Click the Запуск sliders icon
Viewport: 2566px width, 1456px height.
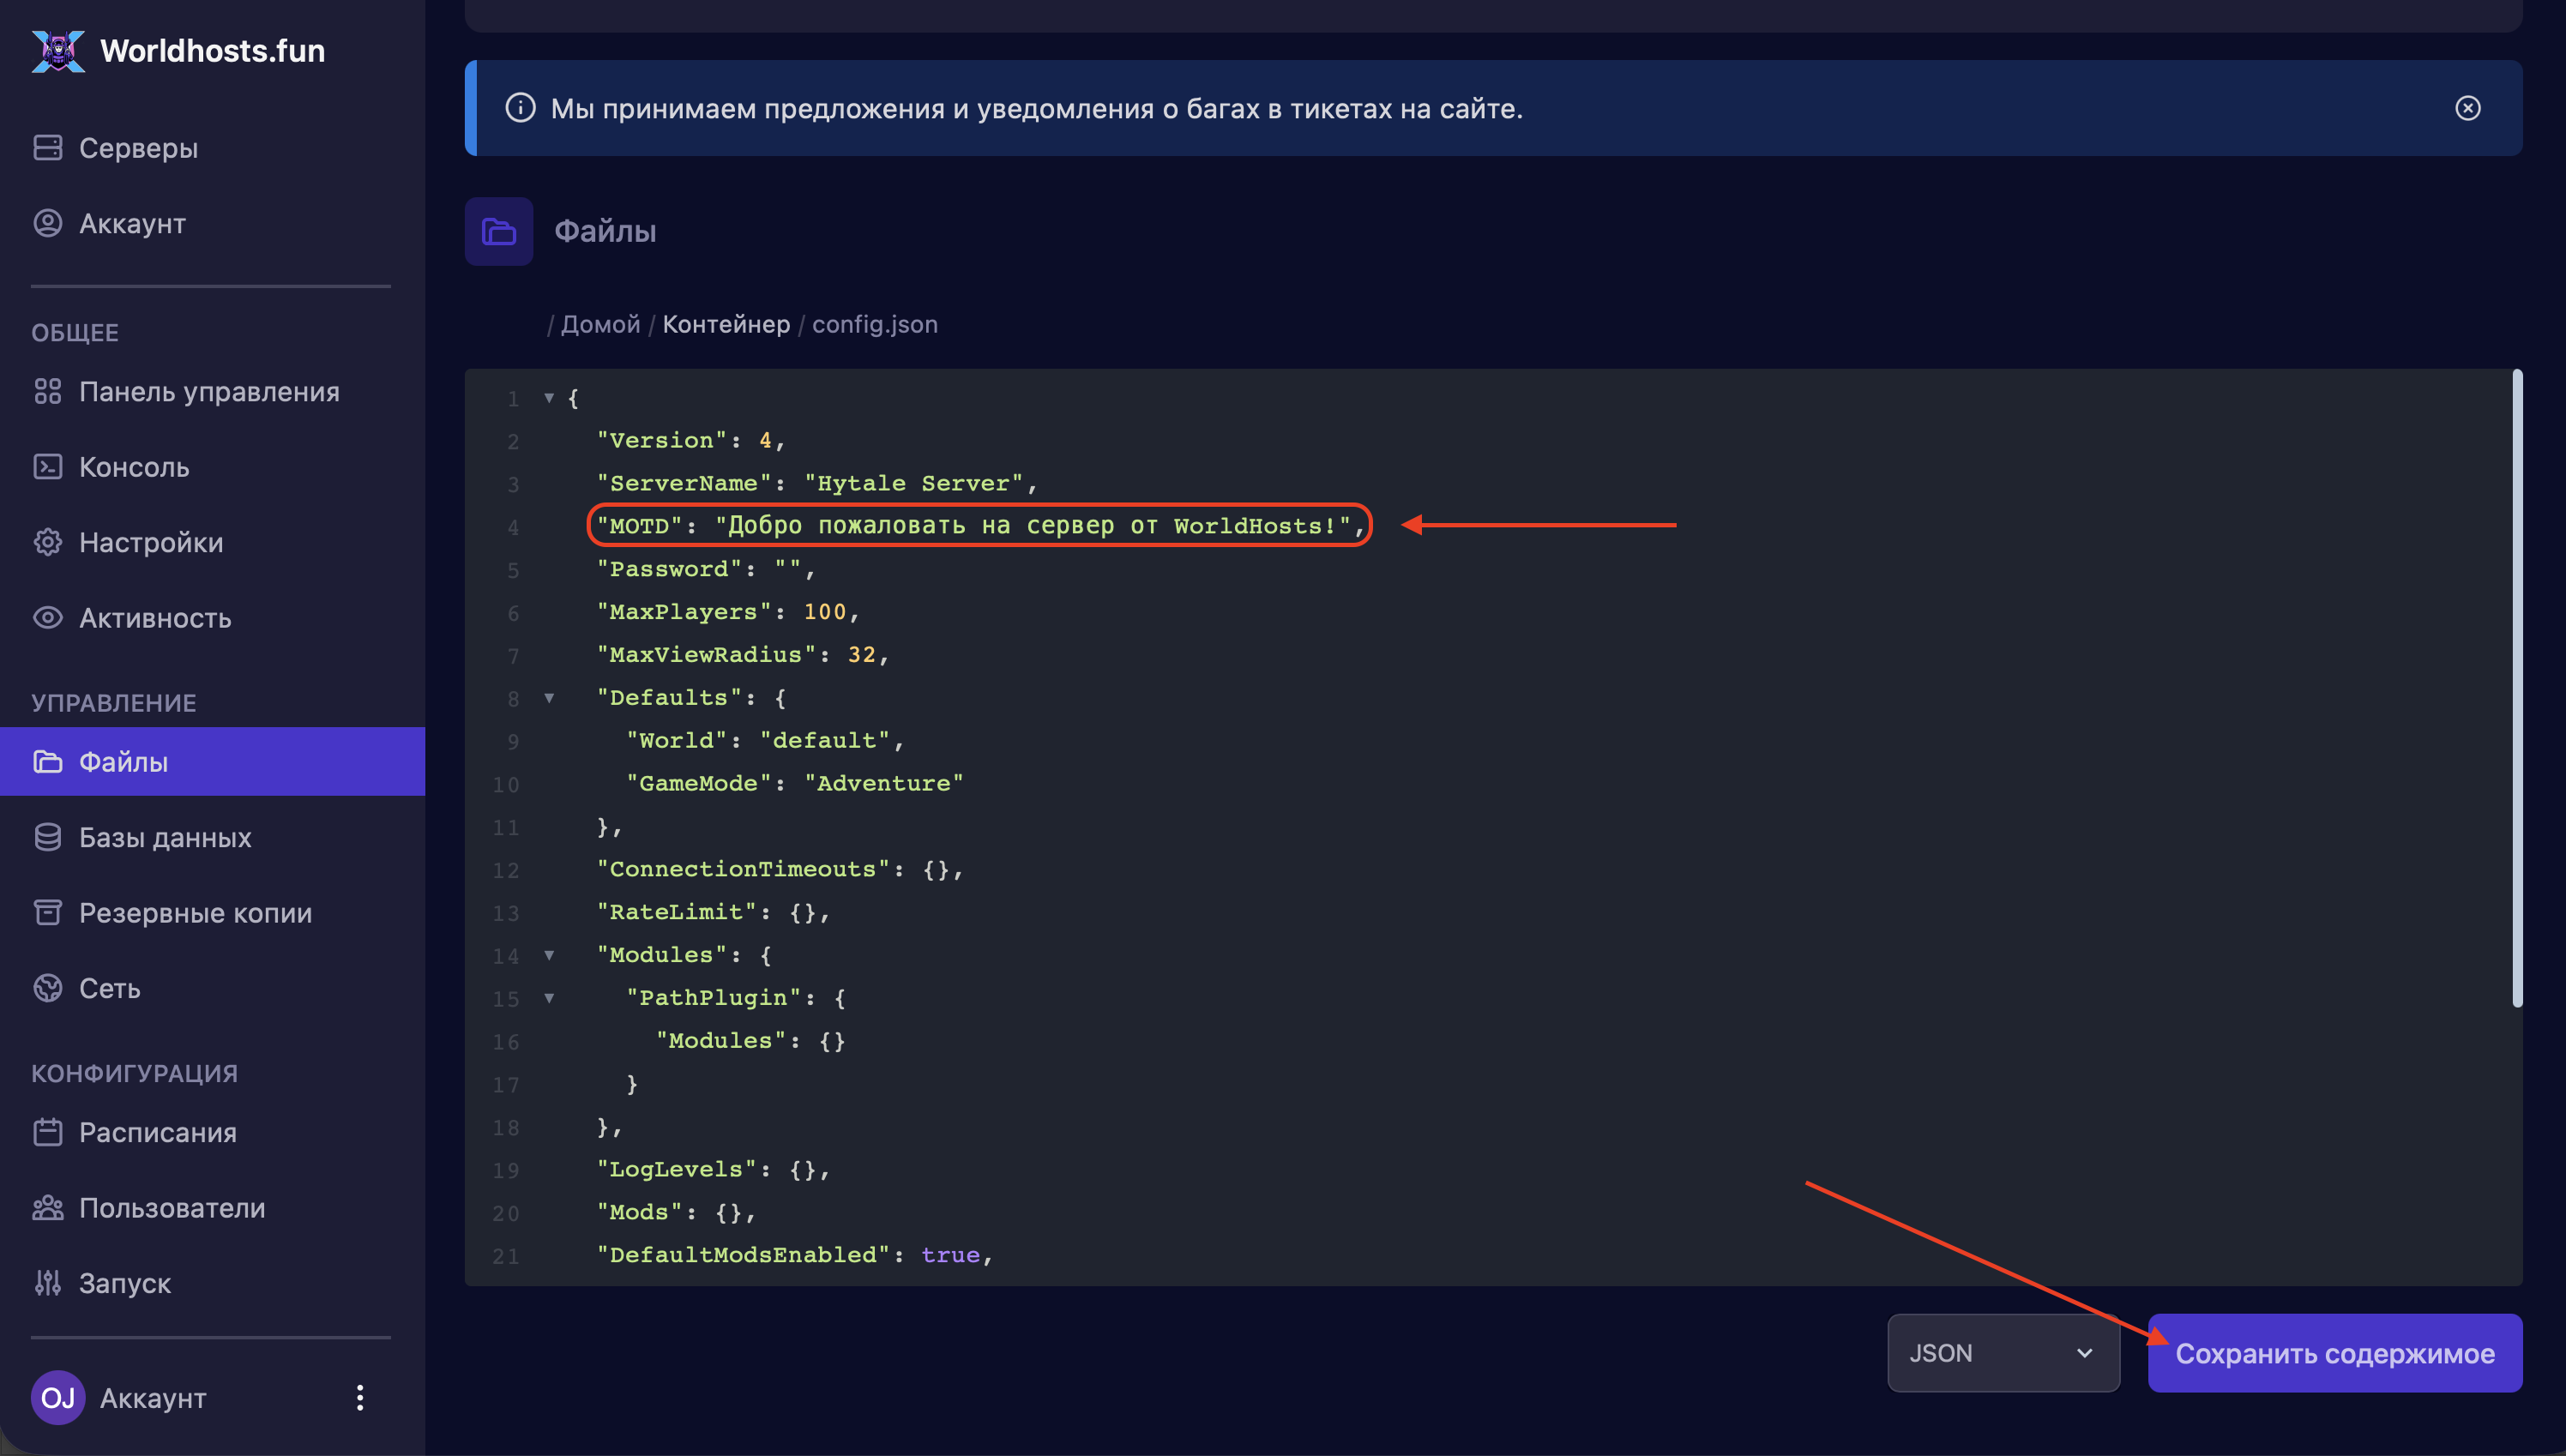click(47, 1283)
